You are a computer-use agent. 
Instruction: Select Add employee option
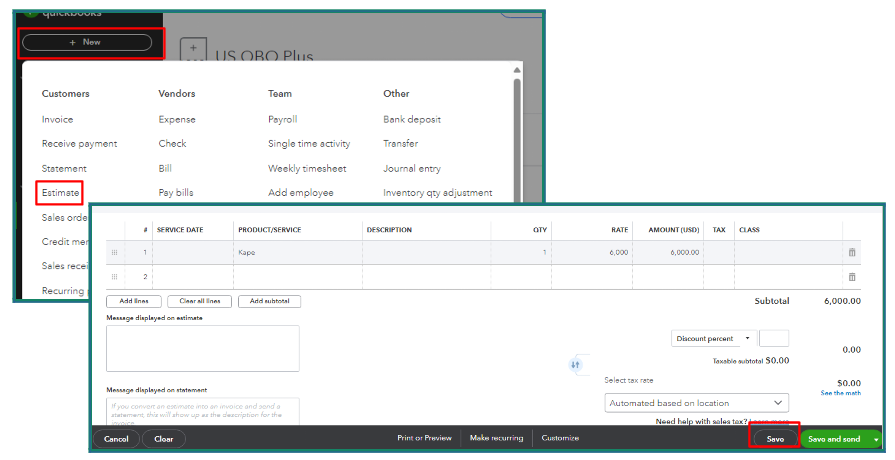point(301,193)
